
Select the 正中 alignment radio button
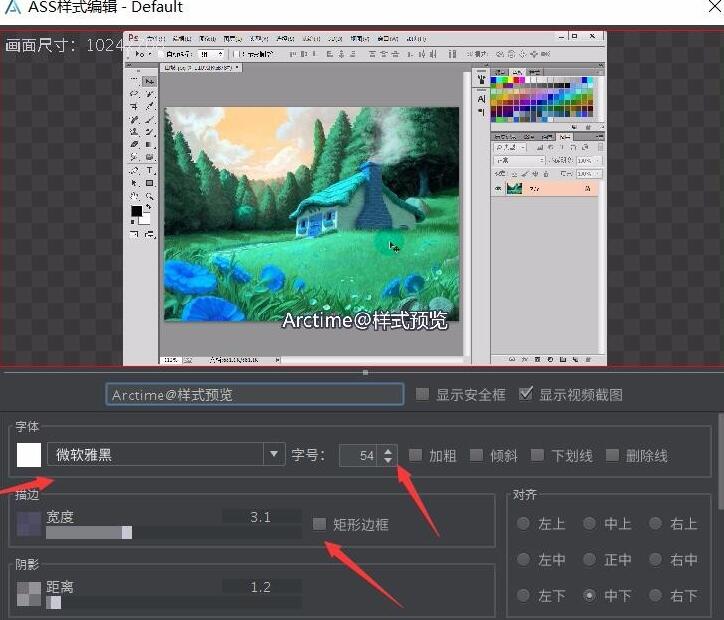[589, 560]
